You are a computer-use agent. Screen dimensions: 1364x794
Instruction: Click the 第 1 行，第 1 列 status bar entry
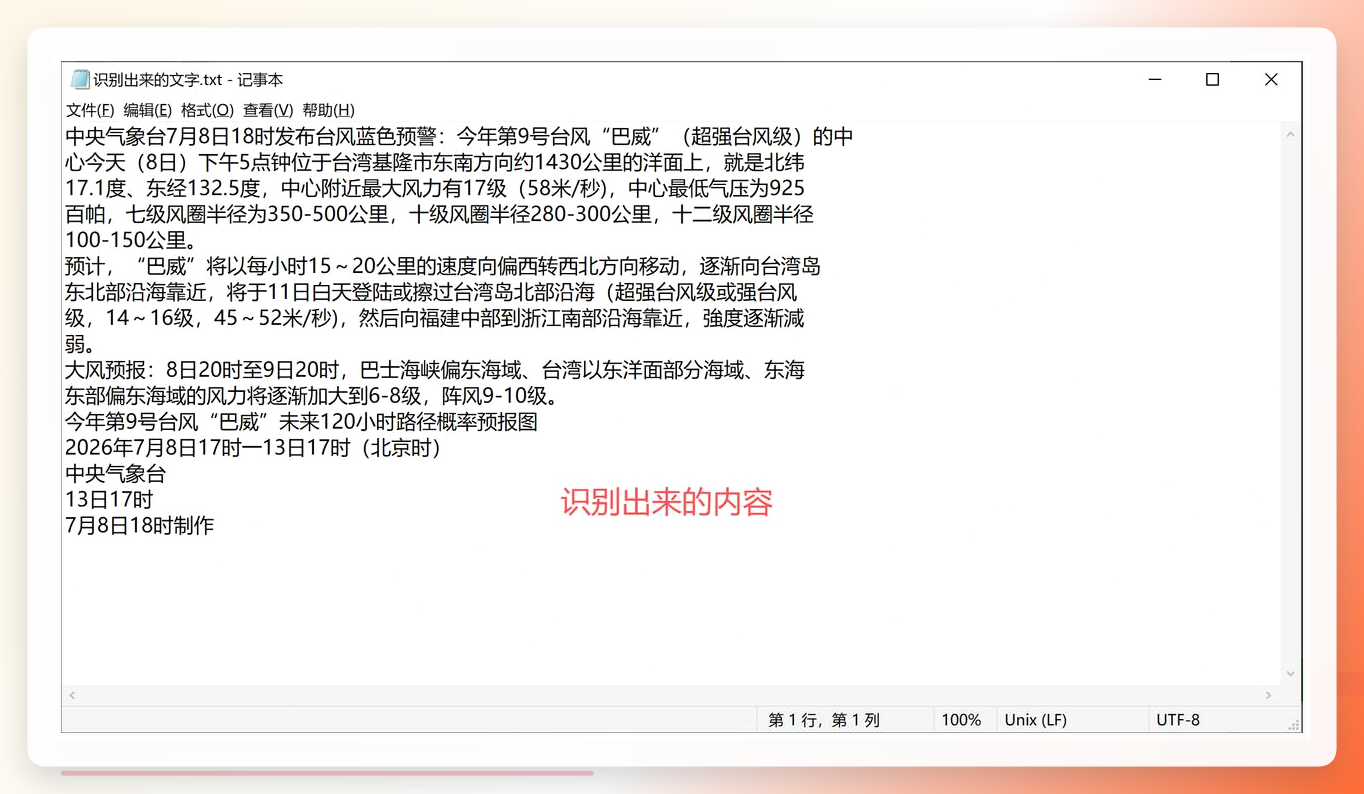[x=824, y=720]
